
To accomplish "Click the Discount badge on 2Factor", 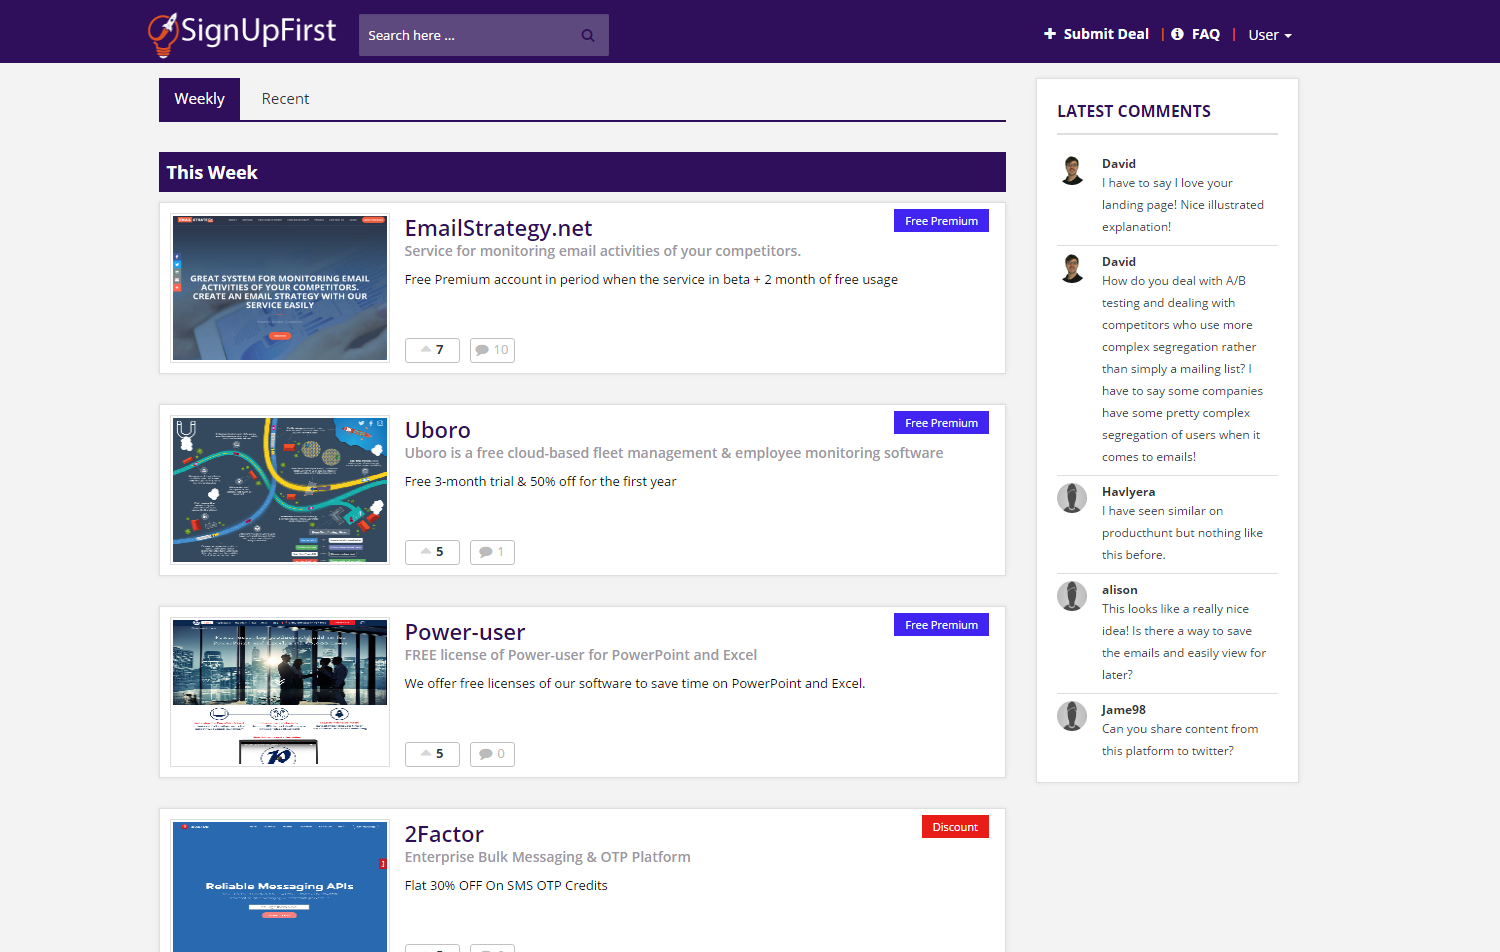I will coord(955,827).
